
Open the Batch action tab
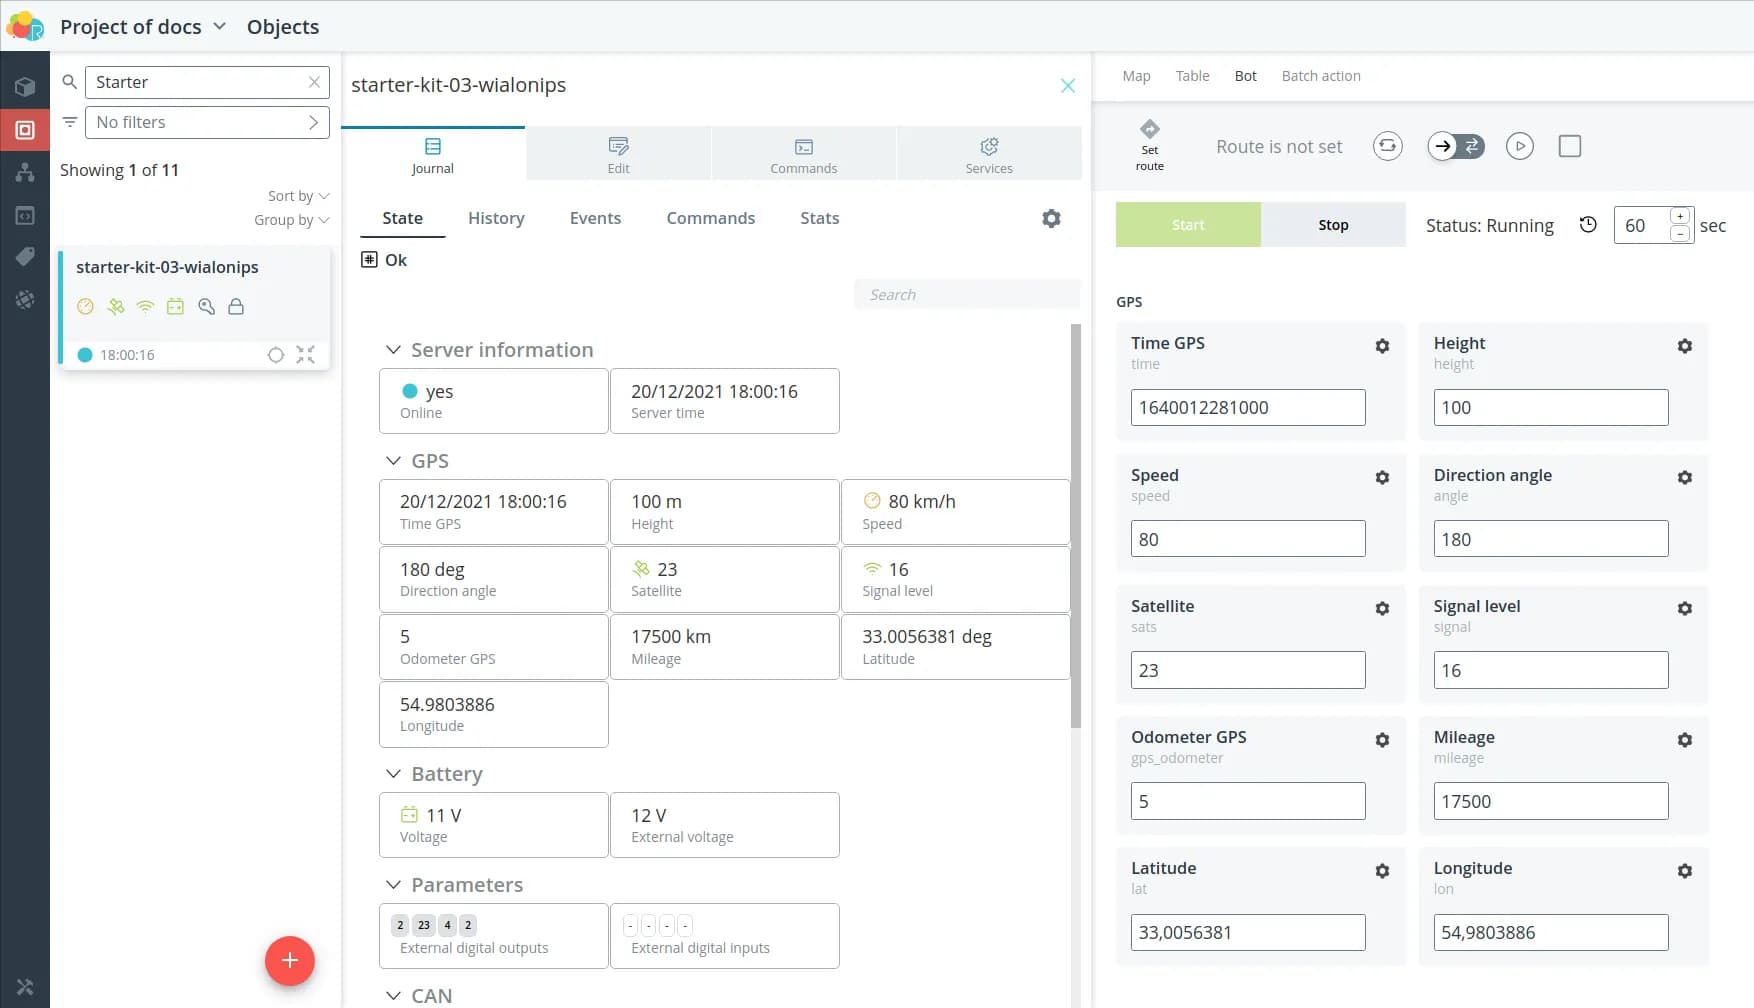[1320, 76]
